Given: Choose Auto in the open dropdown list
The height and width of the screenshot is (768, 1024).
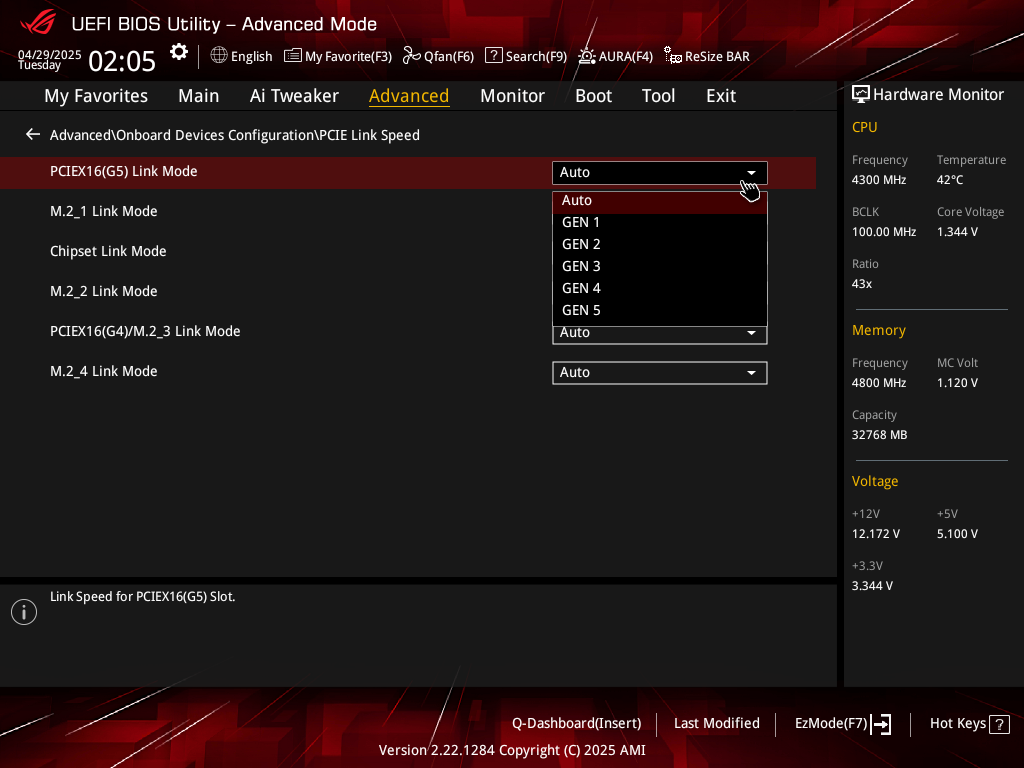Looking at the screenshot, I should [x=660, y=201].
